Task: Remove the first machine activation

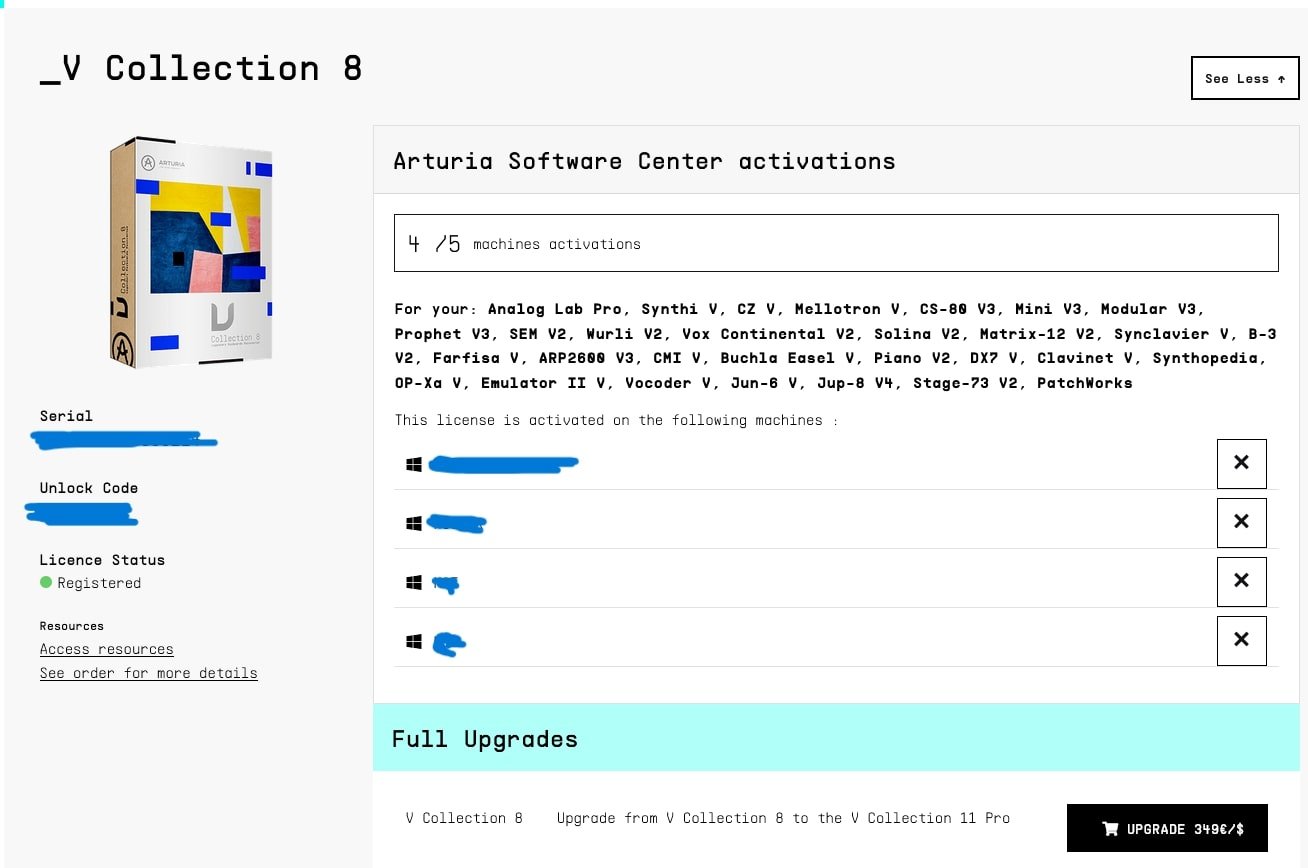Action: [1241, 463]
